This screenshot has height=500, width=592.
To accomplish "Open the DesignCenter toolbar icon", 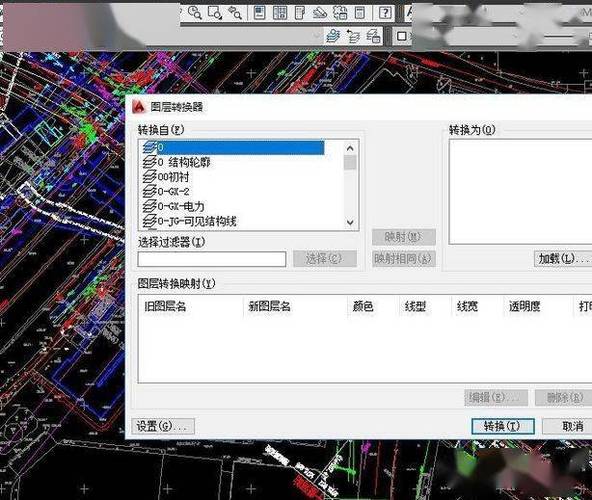I will tap(280, 13).
